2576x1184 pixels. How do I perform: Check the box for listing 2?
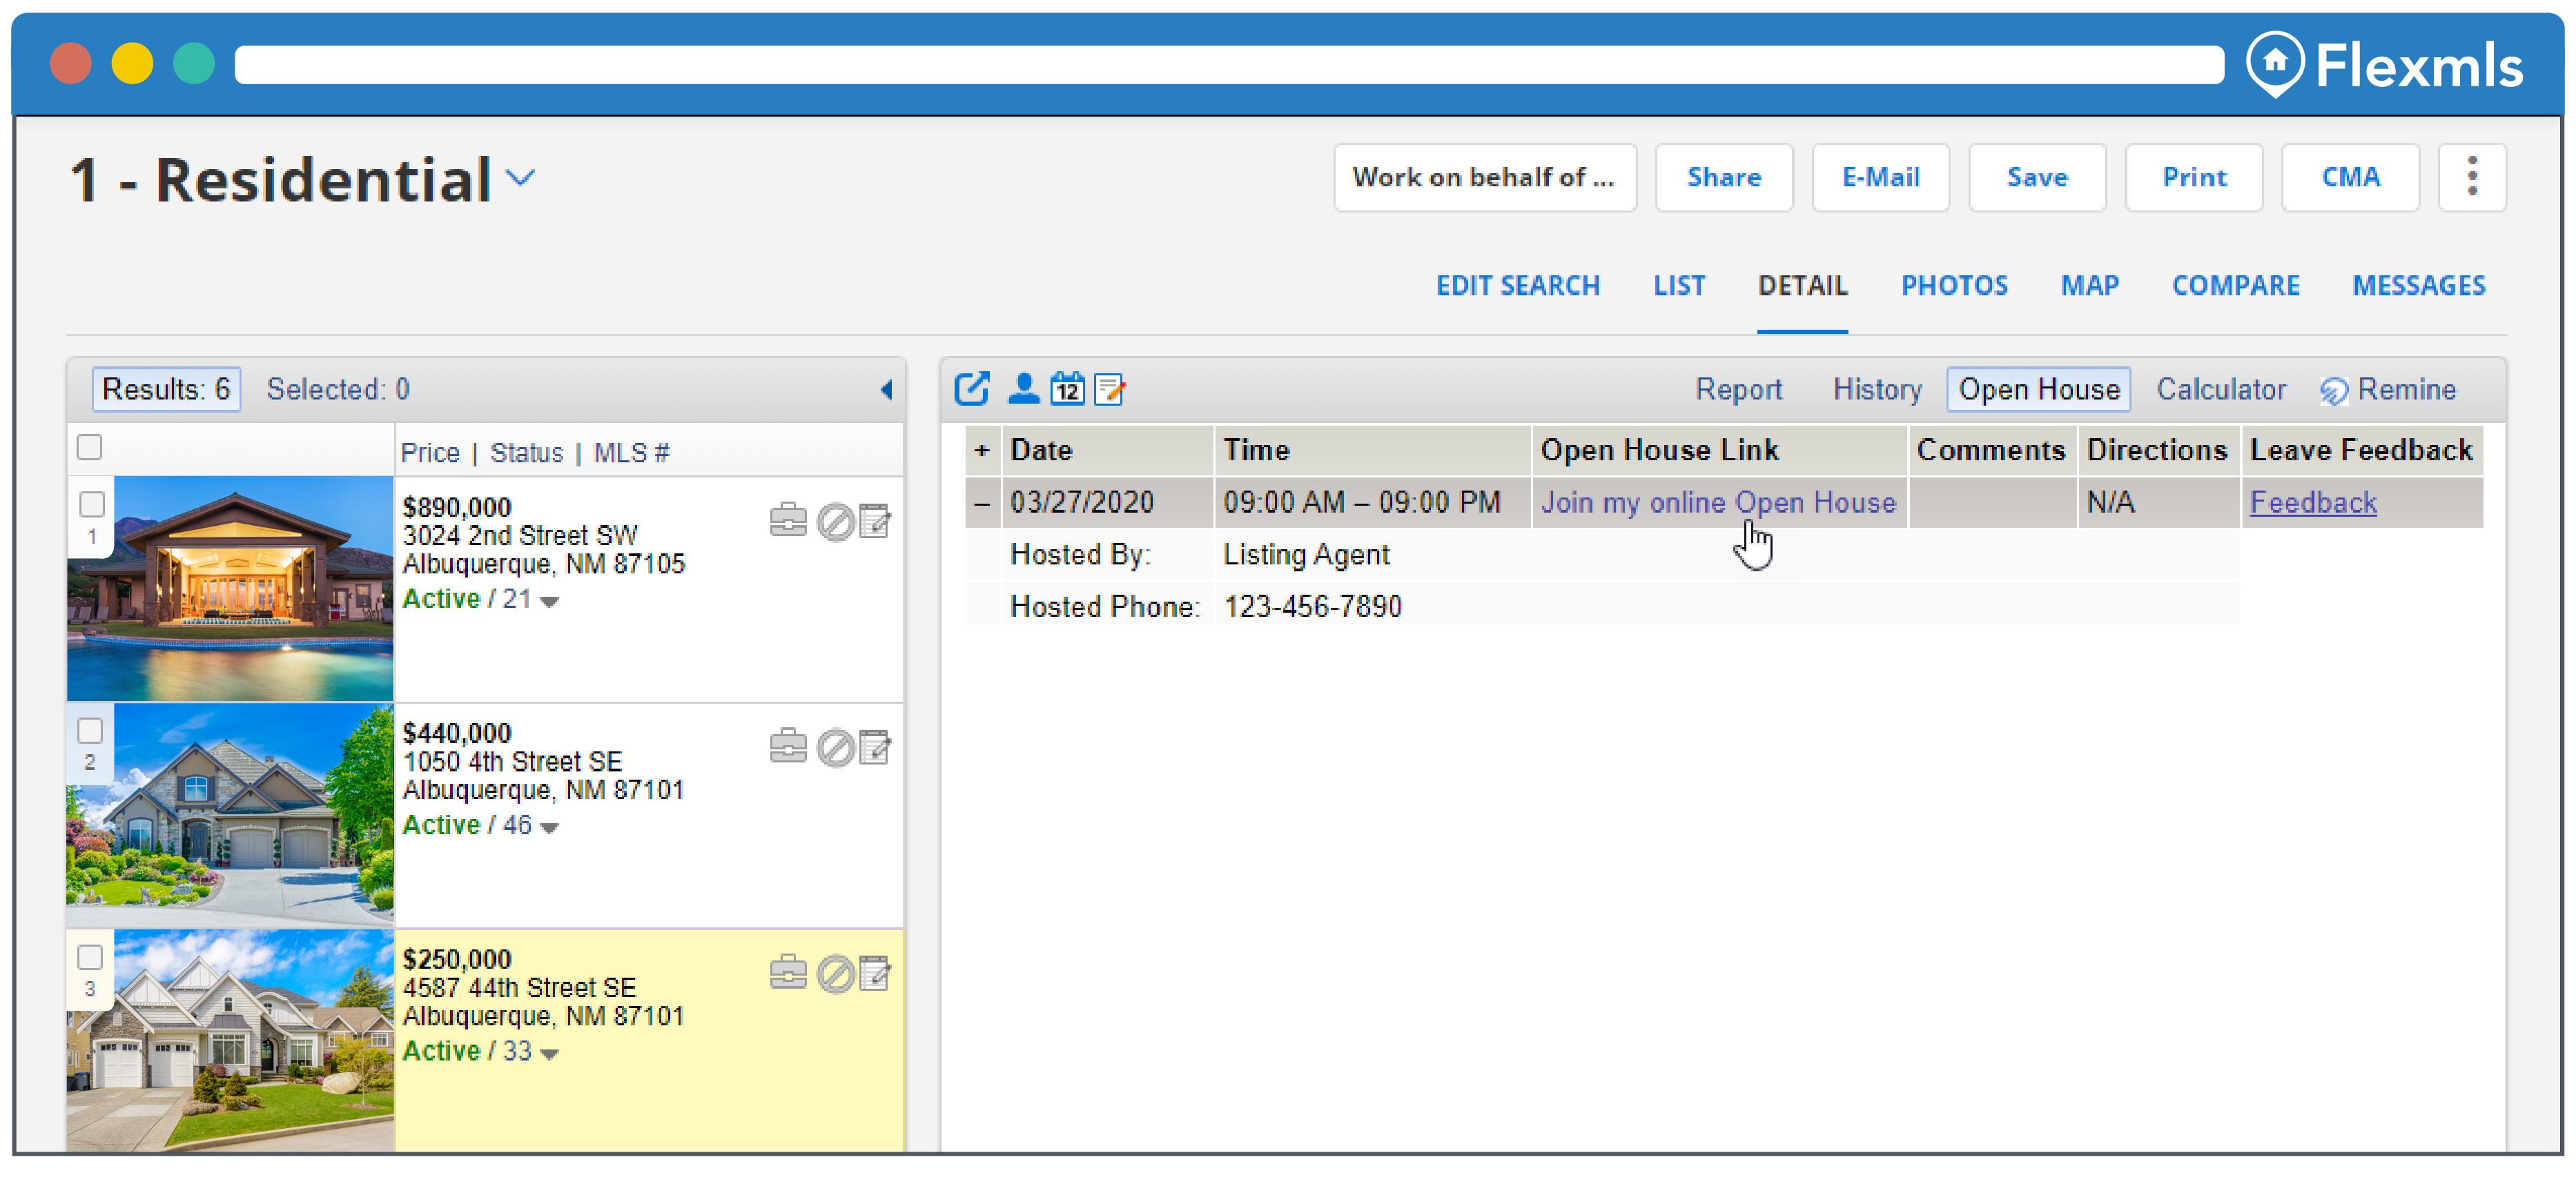(x=90, y=731)
